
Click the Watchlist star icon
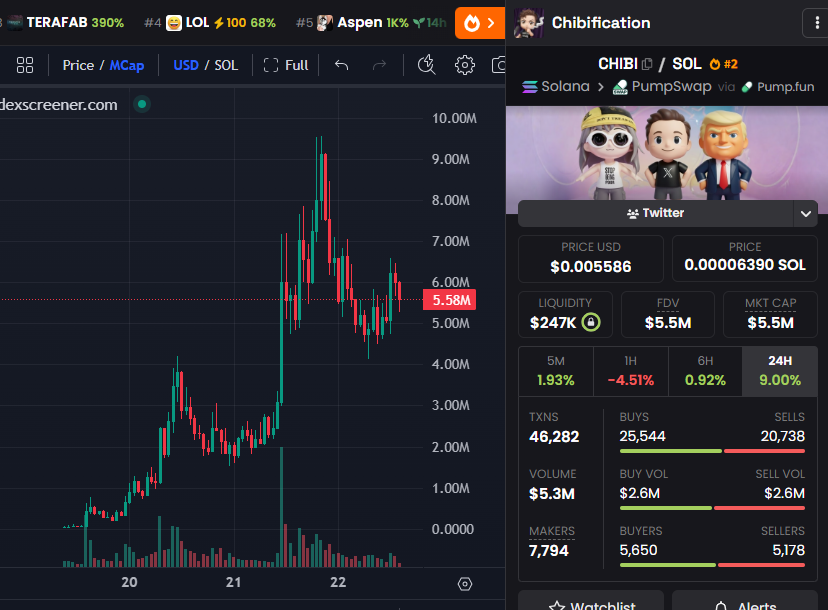coord(557,606)
